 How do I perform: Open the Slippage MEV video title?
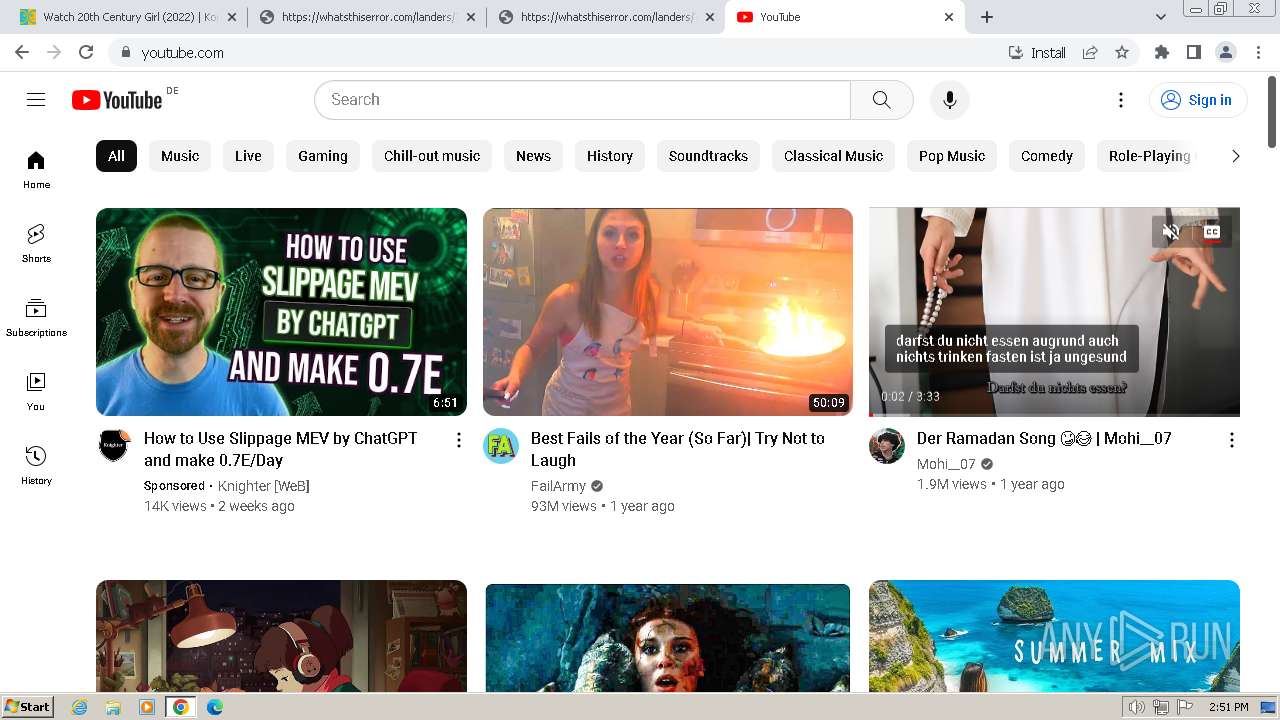point(281,449)
